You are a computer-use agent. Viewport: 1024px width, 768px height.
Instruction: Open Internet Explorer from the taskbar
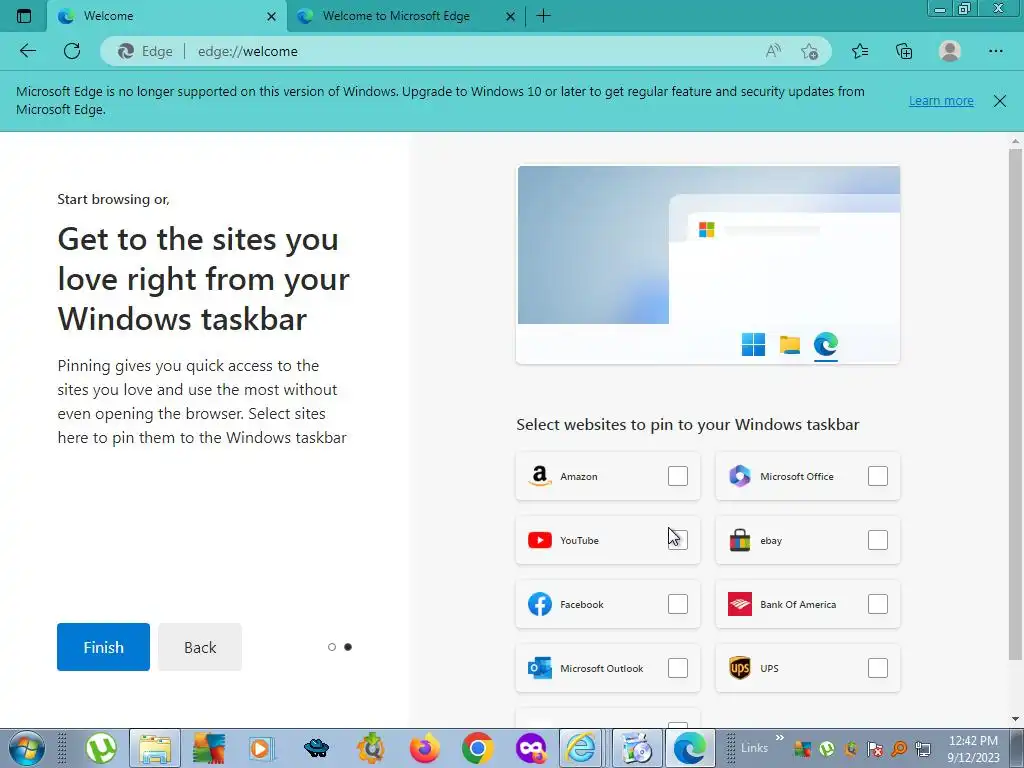[580, 748]
